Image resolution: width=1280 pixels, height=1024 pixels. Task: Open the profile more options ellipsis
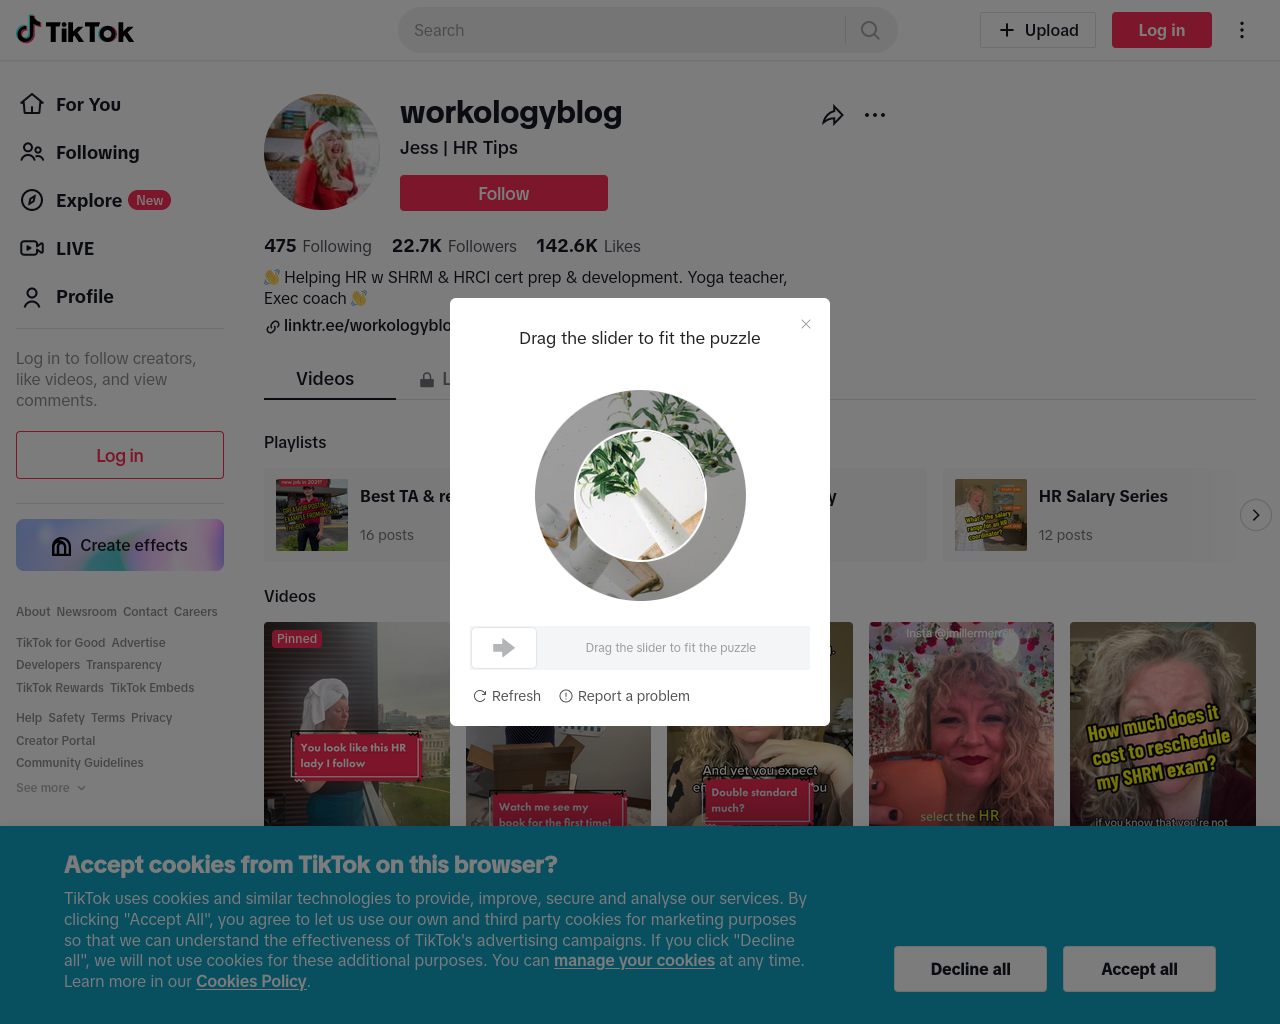tap(875, 115)
